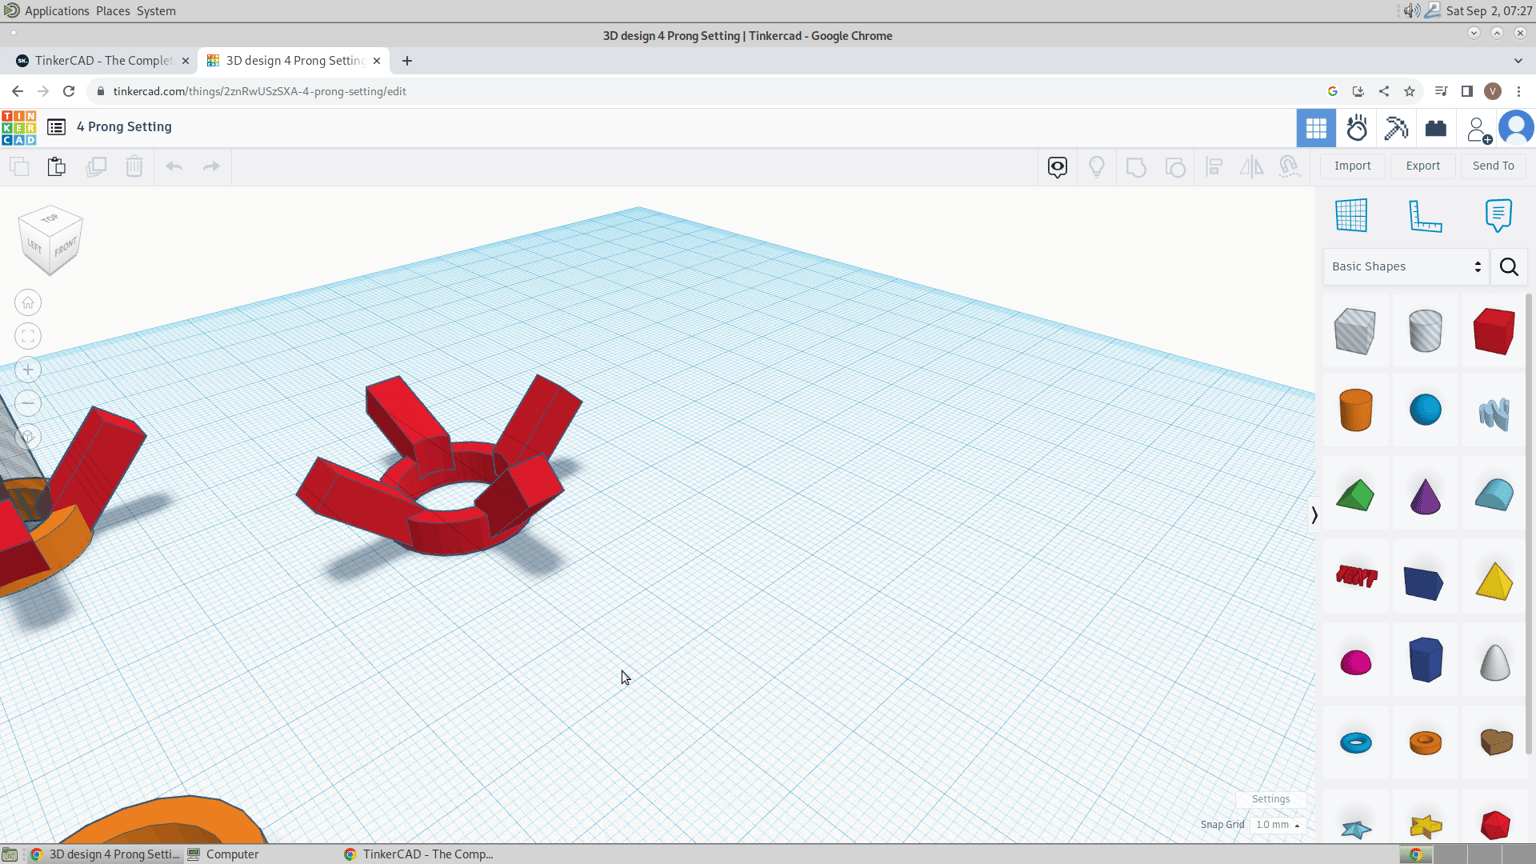Collapse the shapes panel with chevron
This screenshot has width=1536, height=864.
tap(1314, 515)
